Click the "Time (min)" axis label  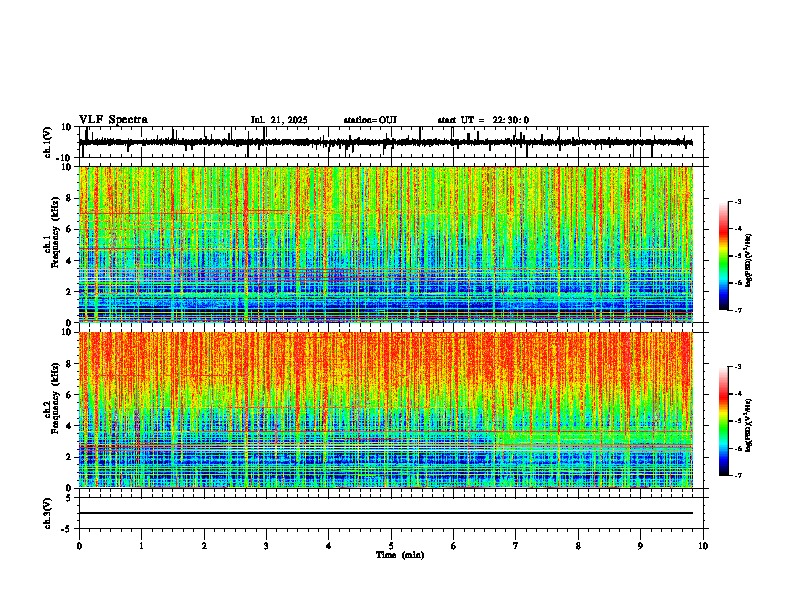(x=400, y=555)
